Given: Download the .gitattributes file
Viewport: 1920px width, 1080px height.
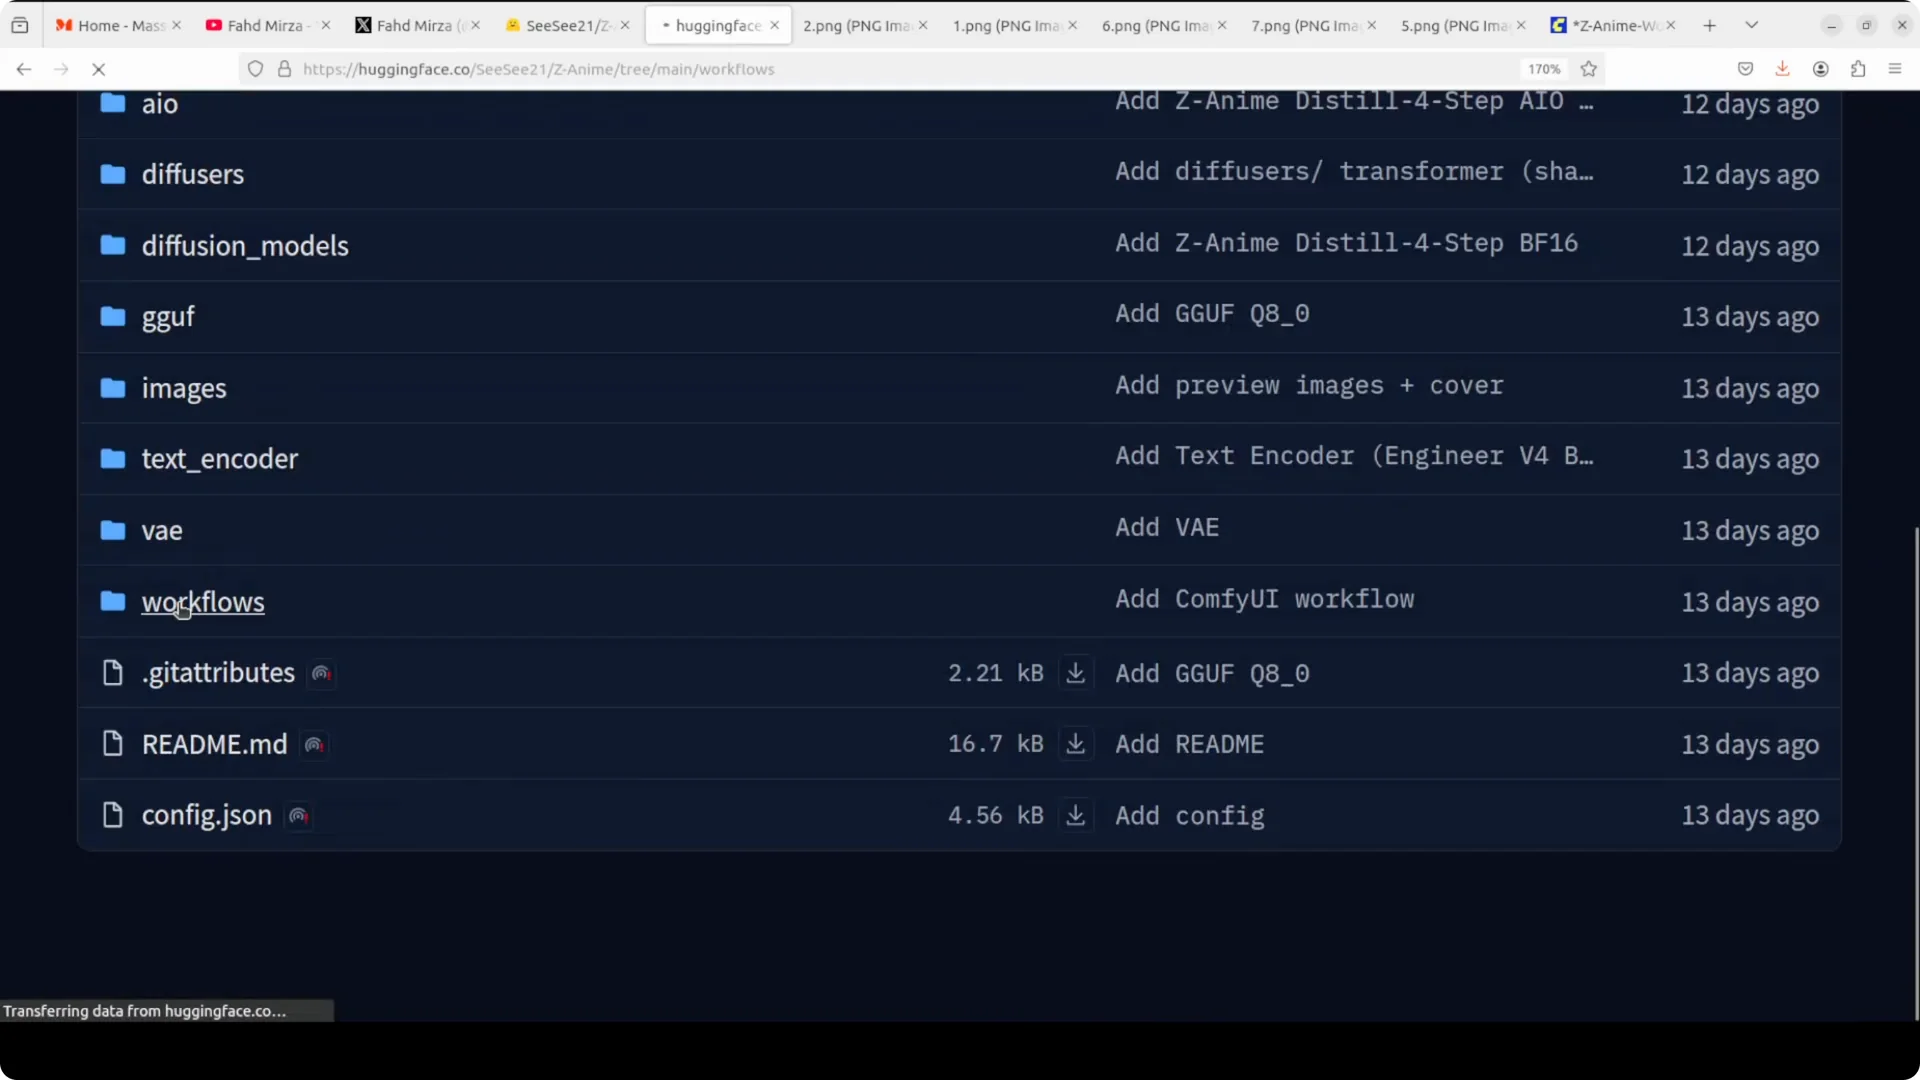Looking at the screenshot, I should 1076,673.
